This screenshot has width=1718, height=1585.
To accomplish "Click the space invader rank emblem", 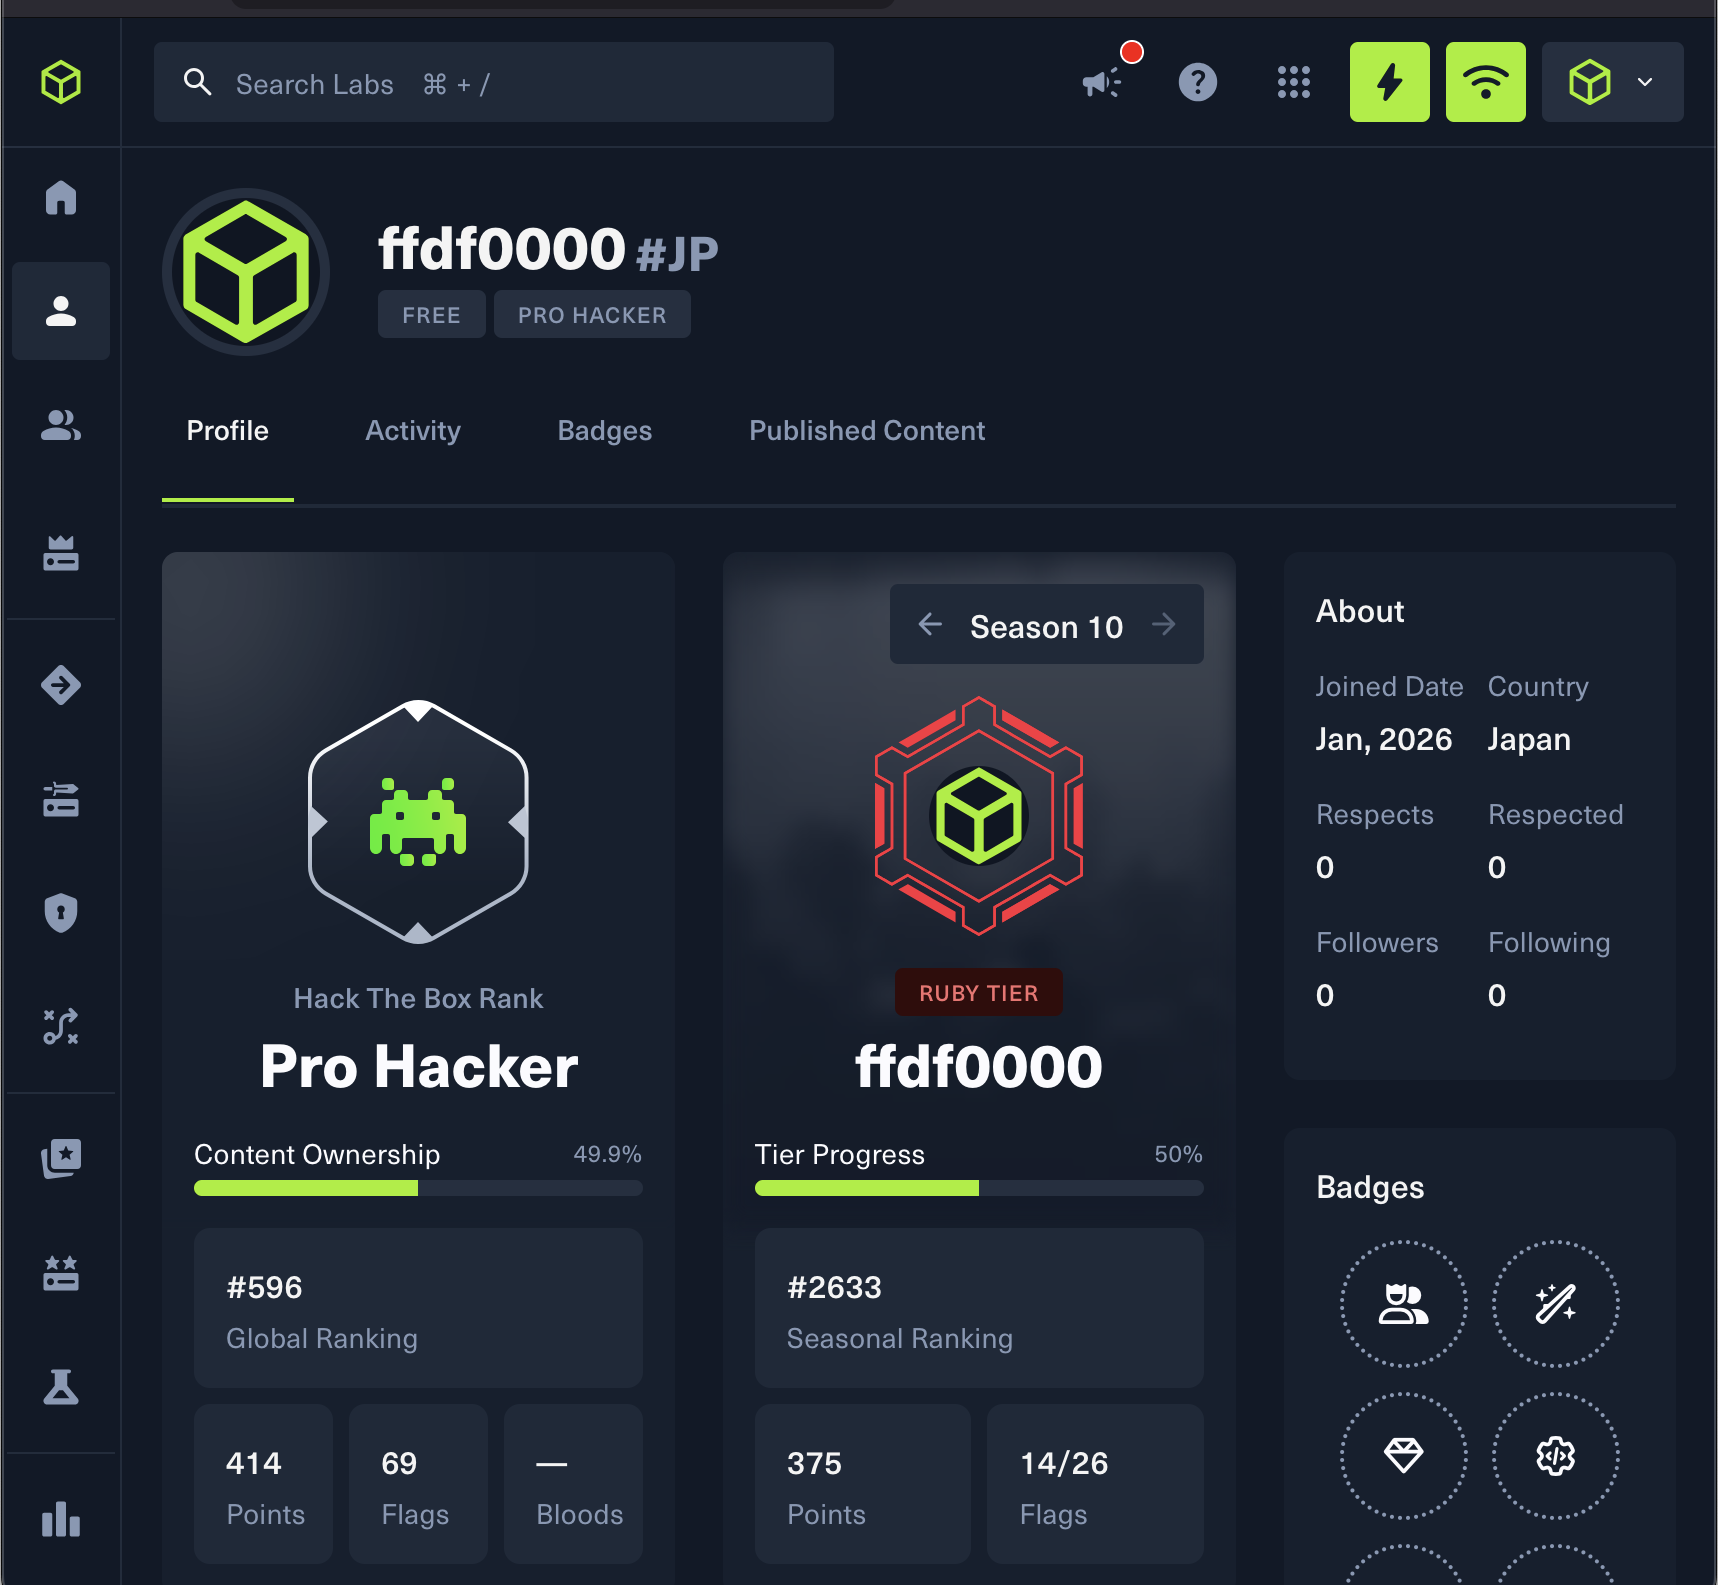I will (418, 821).
